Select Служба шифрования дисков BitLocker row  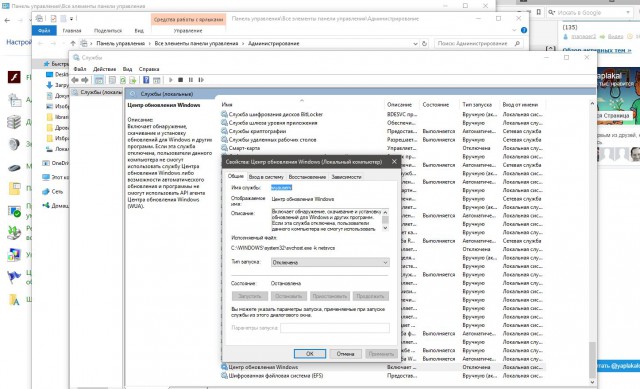pos(382,114)
